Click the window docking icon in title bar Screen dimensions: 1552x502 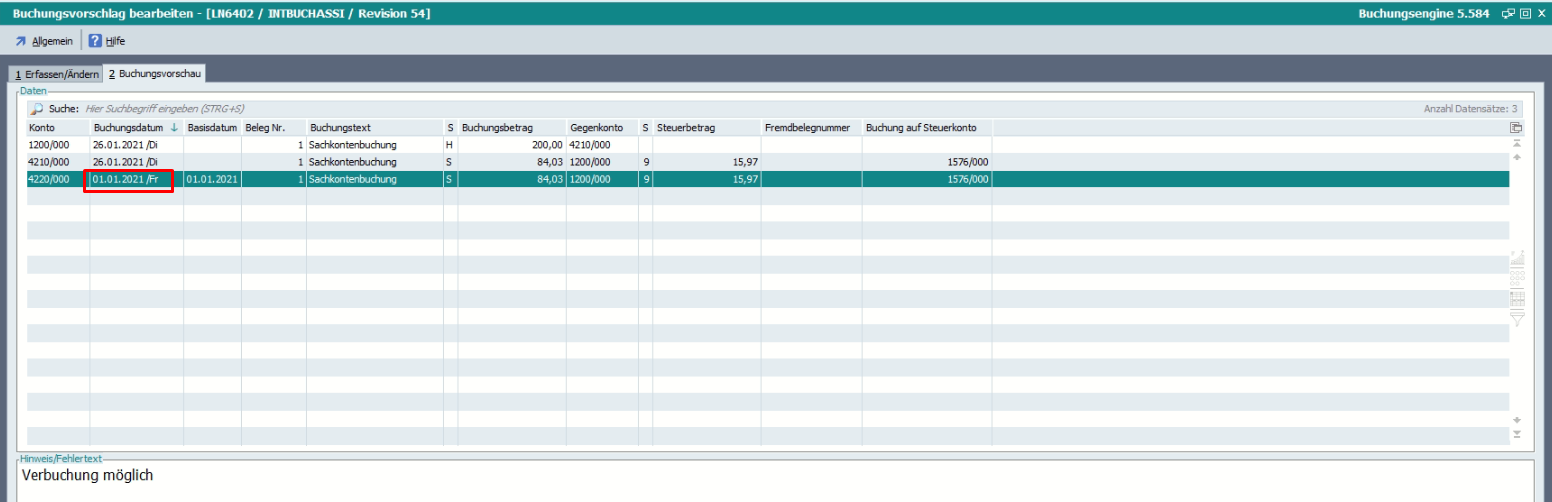point(1507,14)
